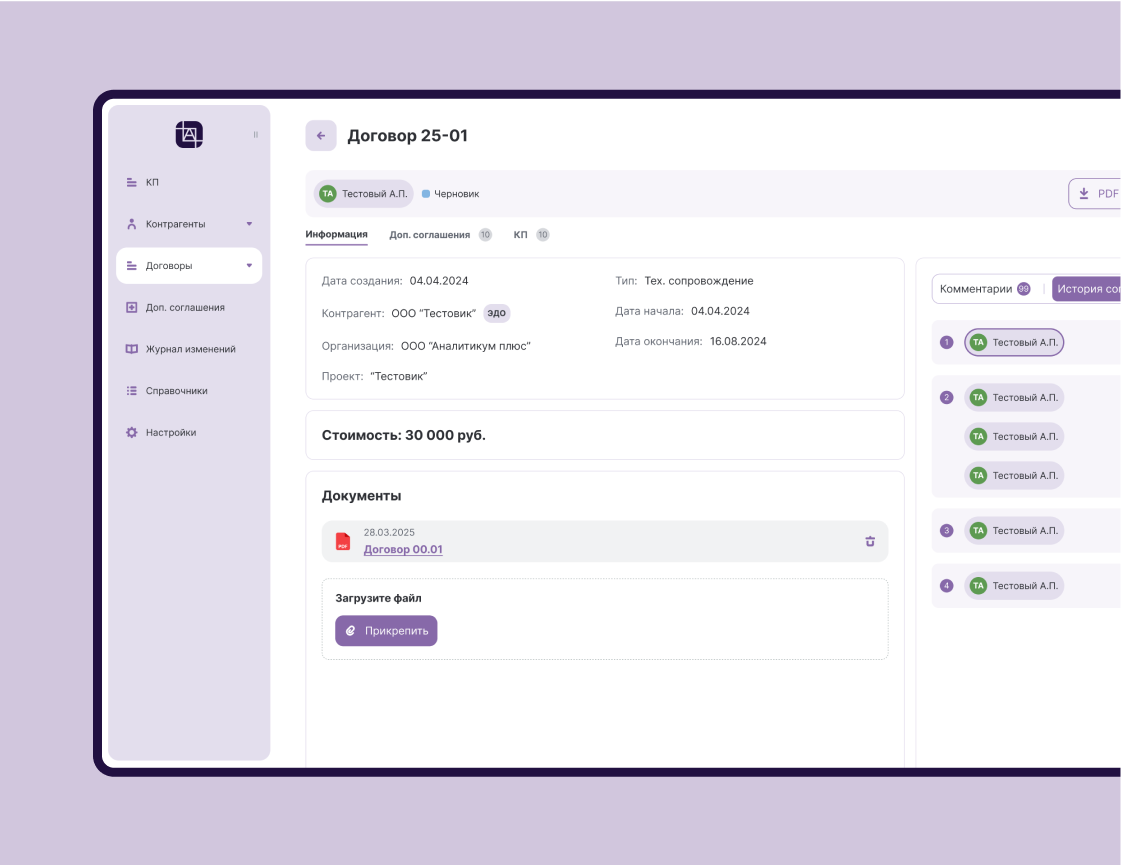1121x865 pixels.
Task: Click the 99 comments counter badge
Action: coord(1024,289)
